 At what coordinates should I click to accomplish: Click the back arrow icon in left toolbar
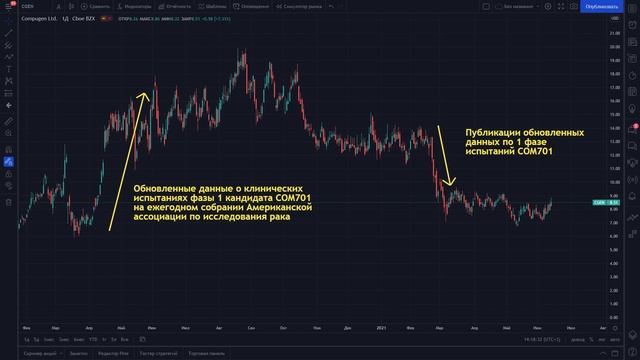[x=9, y=105]
